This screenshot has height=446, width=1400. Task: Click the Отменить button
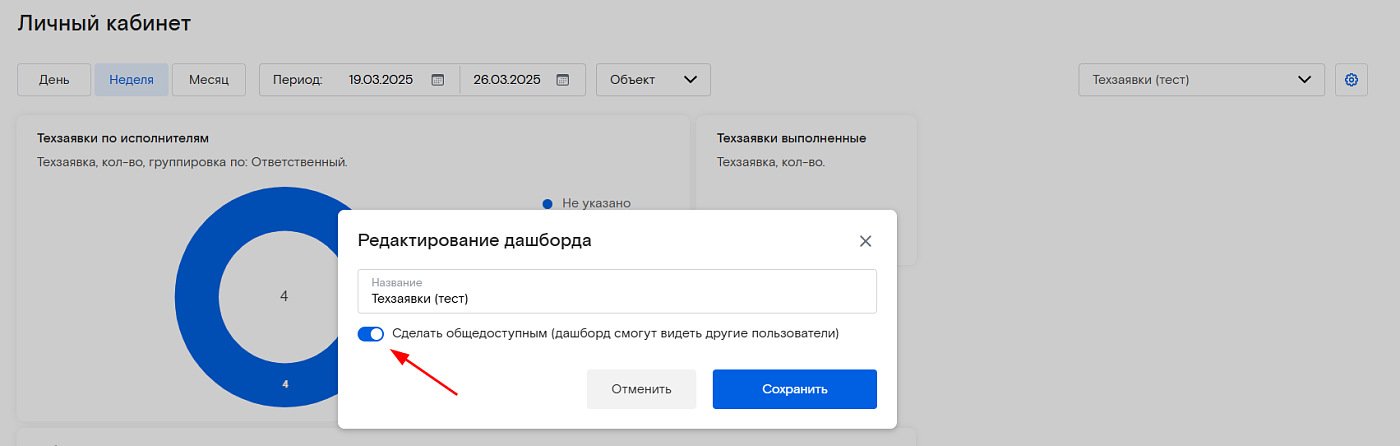pyautogui.click(x=641, y=389)
